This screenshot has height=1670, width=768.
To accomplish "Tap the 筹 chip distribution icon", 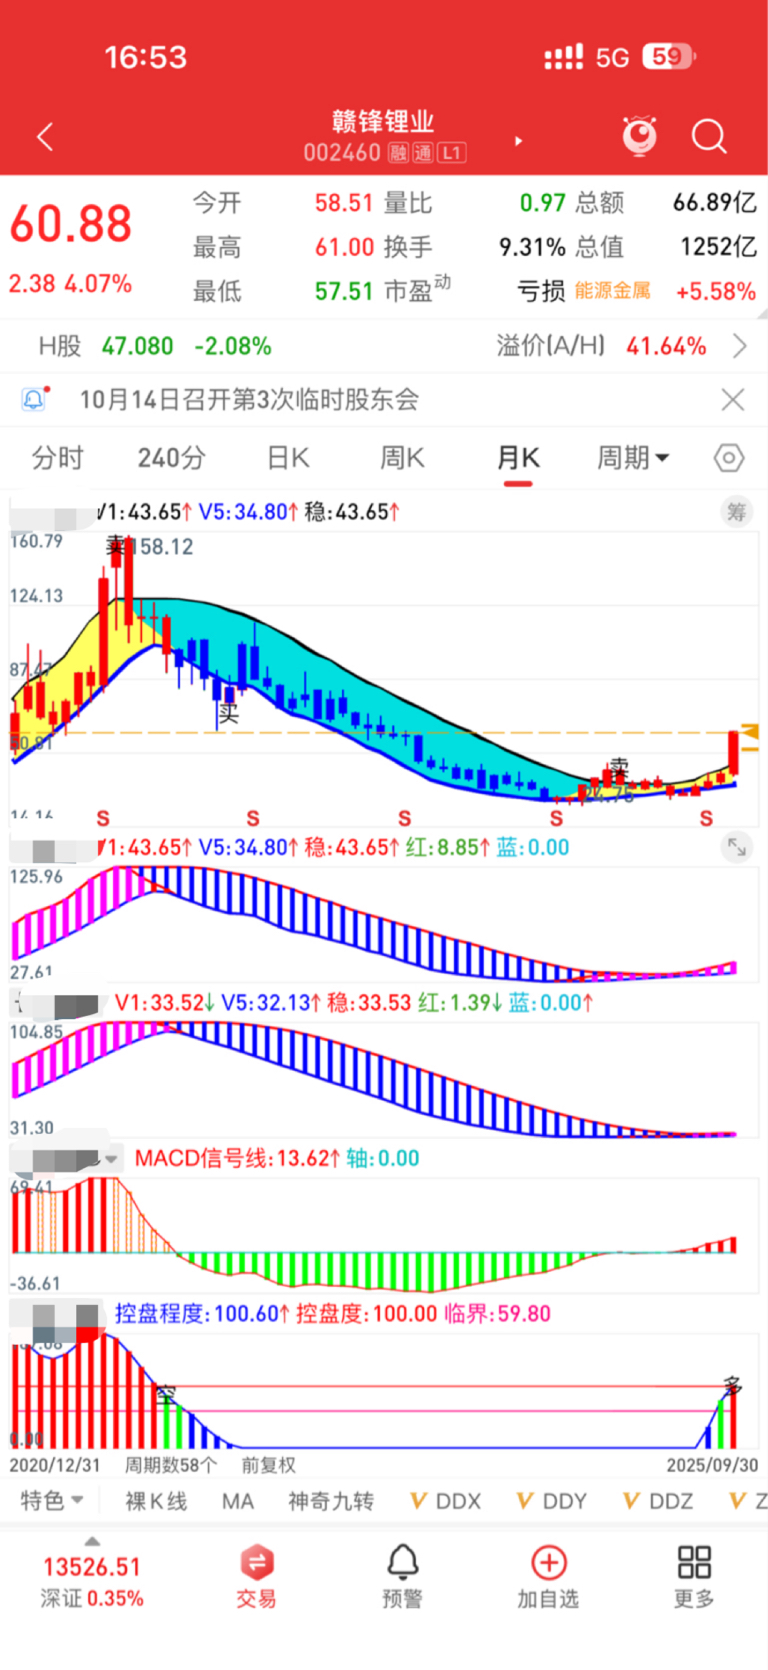I will pos(737,512).
